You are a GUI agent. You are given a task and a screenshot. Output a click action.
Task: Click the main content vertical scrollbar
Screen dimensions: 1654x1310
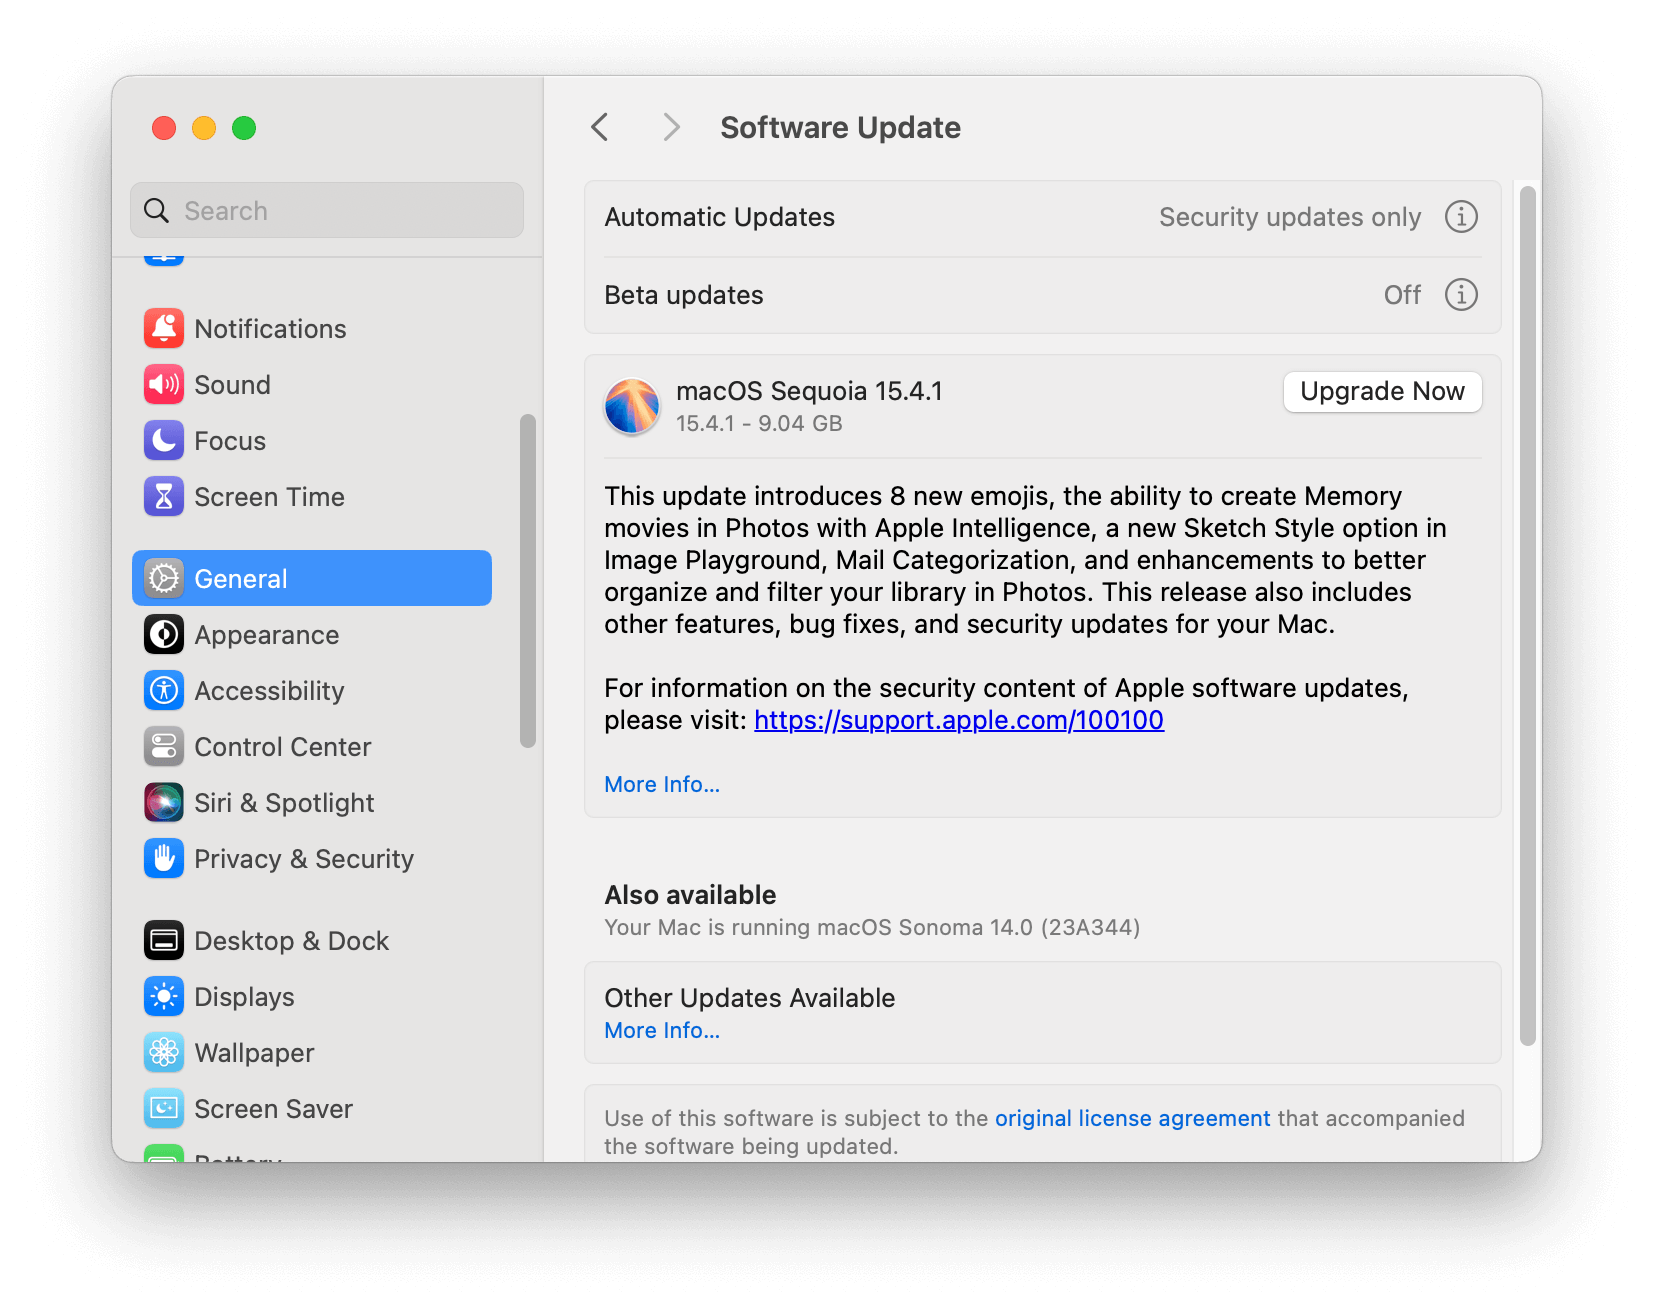pyautogui.click(x=1527, y=615)
